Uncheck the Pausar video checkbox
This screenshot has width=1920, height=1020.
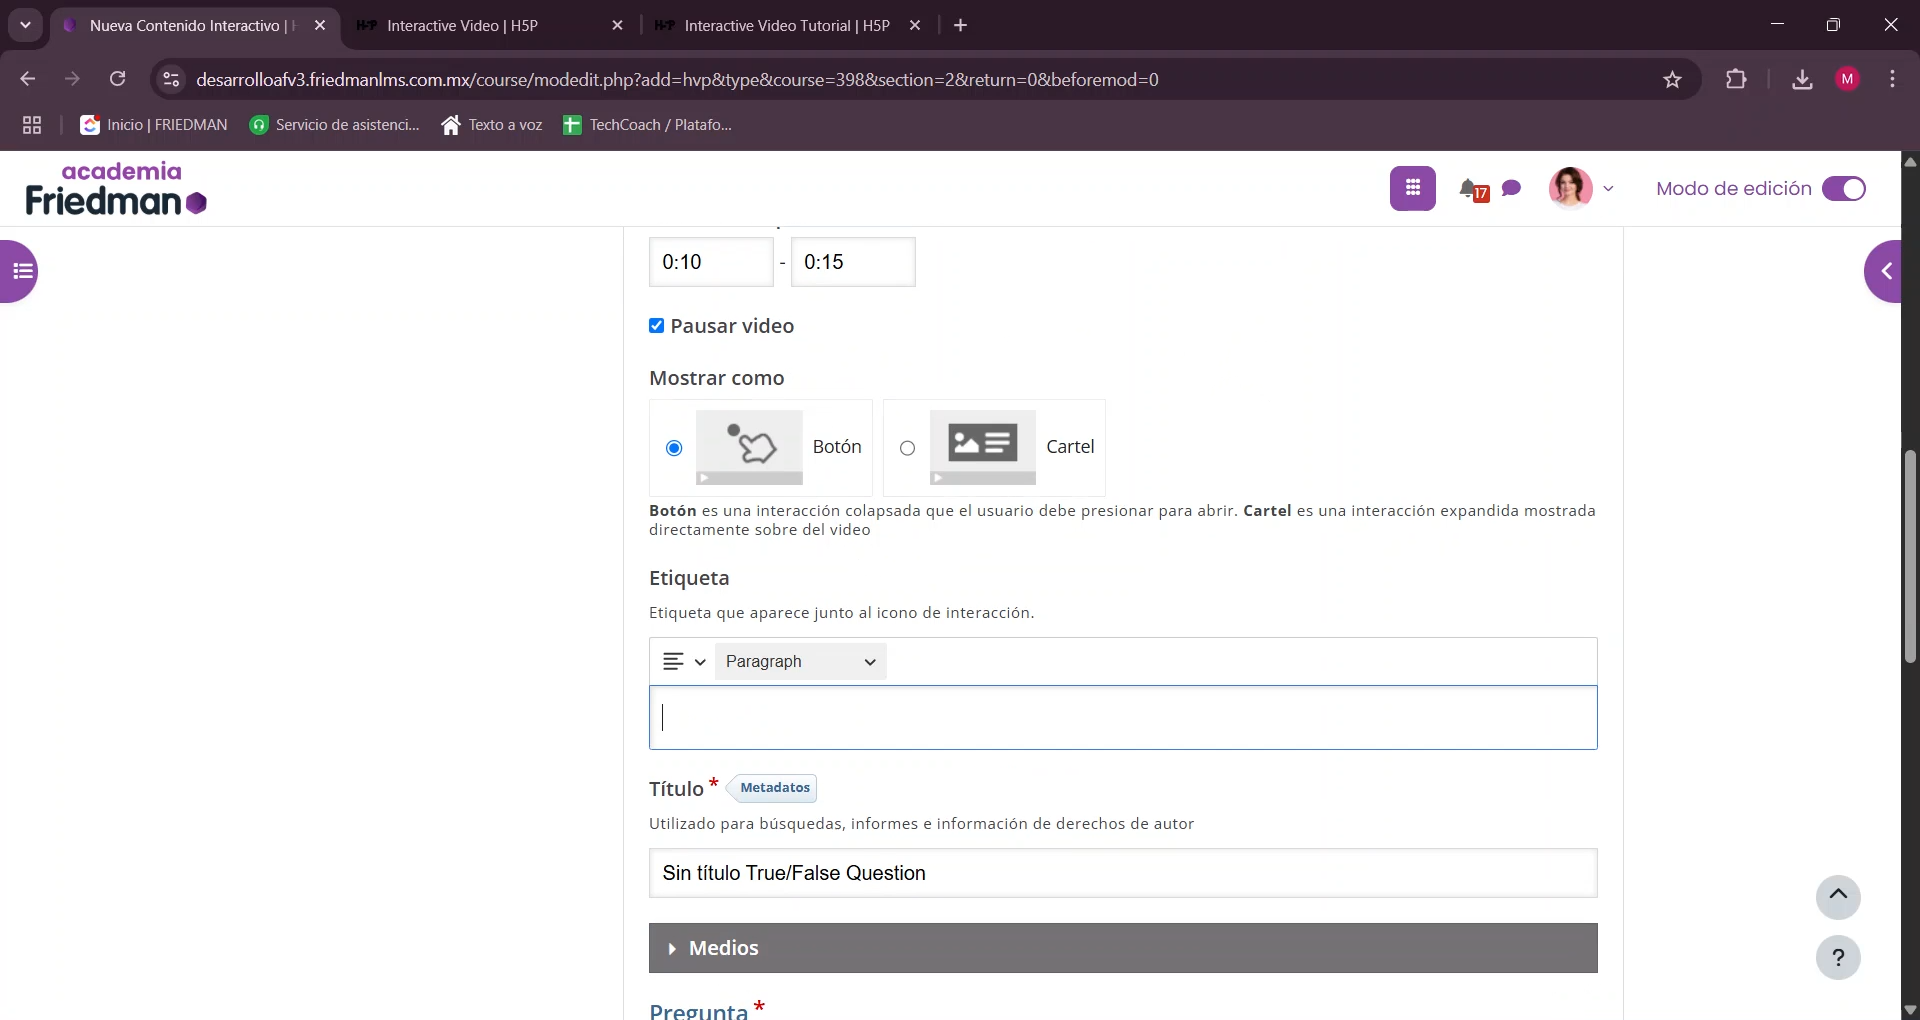click(x=656, y=326)
